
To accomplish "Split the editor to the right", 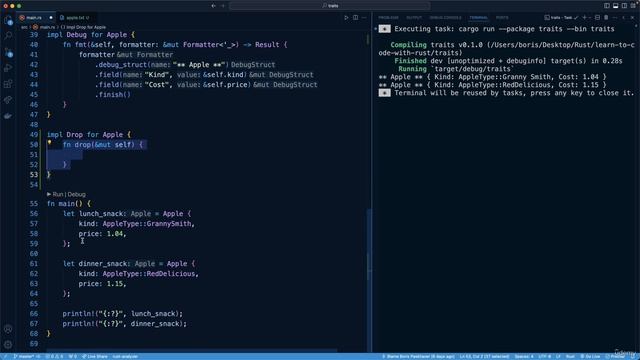I will [x=356, y=18].
